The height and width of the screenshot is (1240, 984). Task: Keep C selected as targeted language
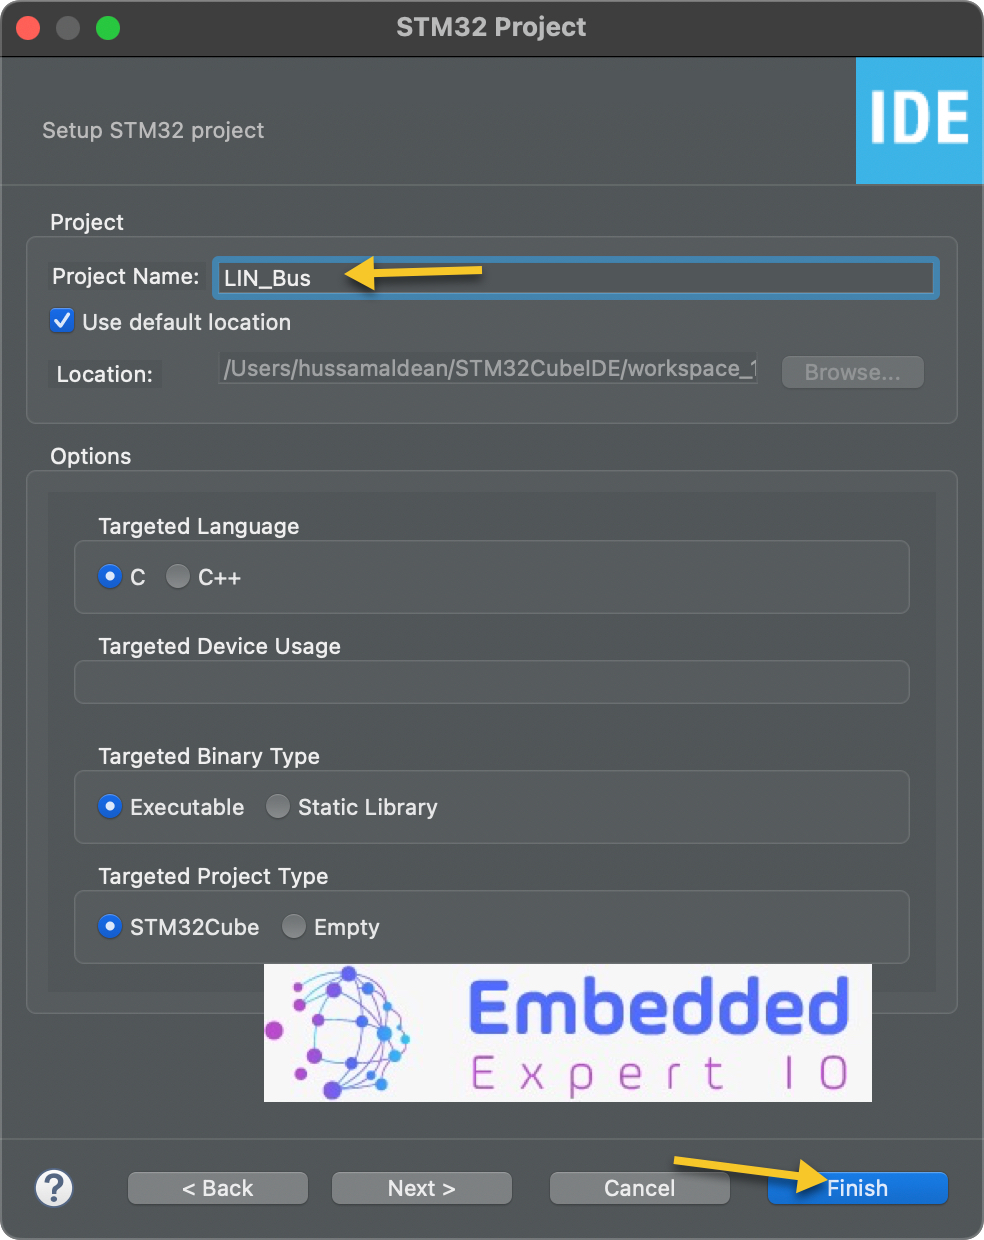point(109,576)
